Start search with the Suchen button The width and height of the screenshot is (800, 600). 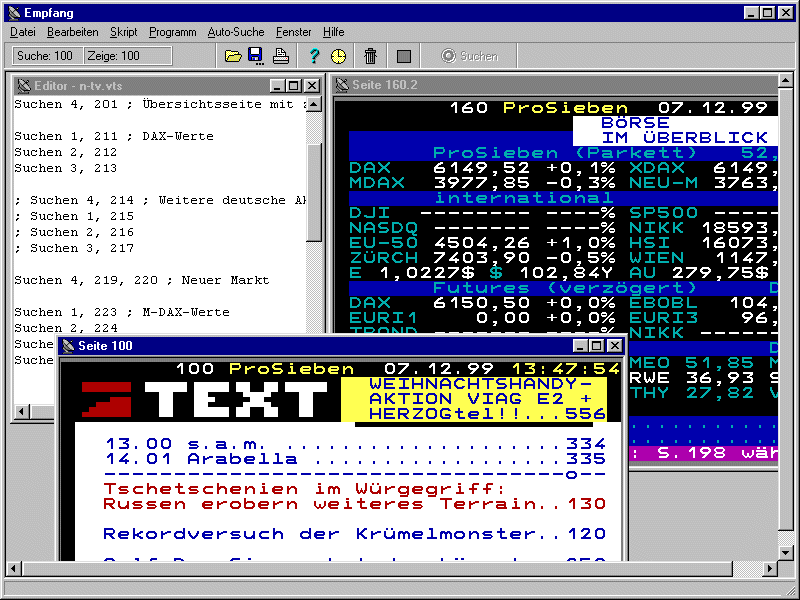(470, 56)
